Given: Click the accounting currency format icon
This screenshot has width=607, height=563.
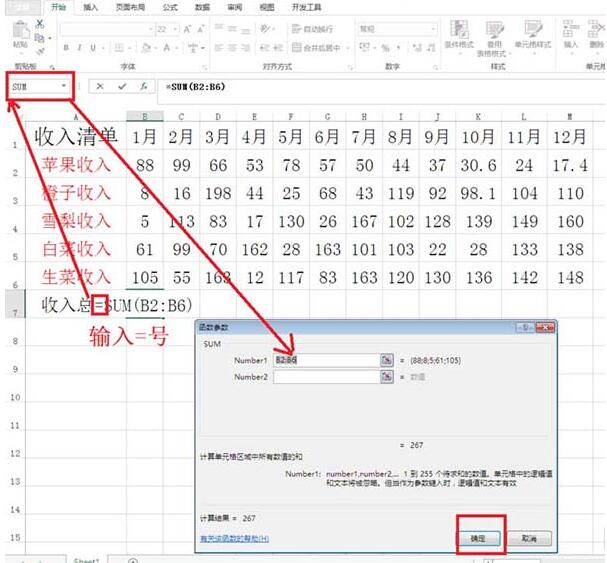Looking at the screenshot, I should (364, 48).
